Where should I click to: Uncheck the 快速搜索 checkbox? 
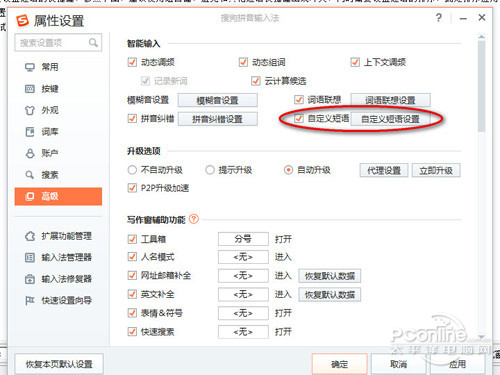[x=132, y=331]
